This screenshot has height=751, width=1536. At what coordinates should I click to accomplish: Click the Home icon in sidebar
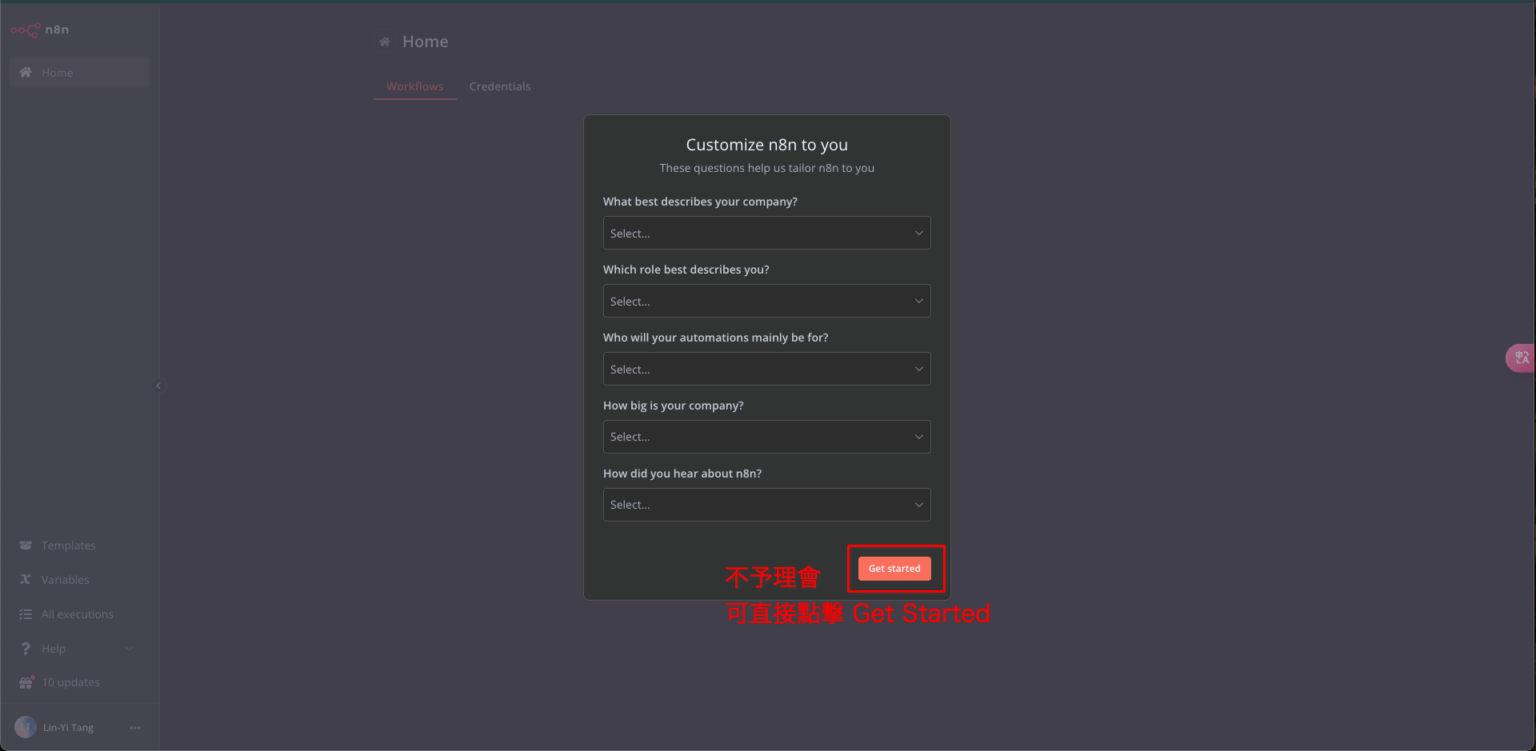point(26,73)
